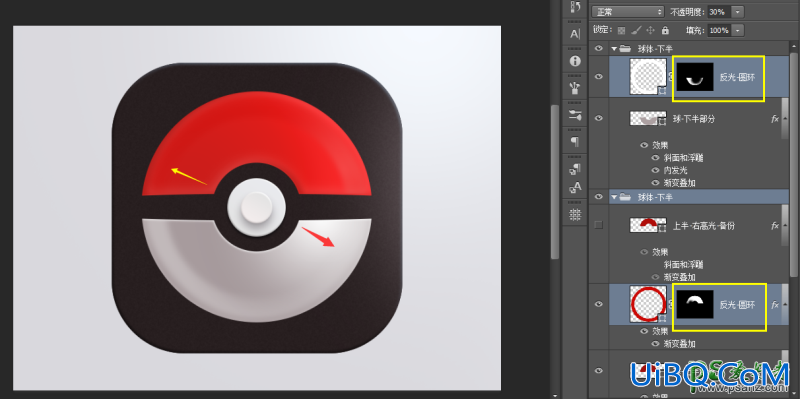800x399 pixels.
Task: Click the lock image pixels brush icon
Action: click(x=636, y=30)
